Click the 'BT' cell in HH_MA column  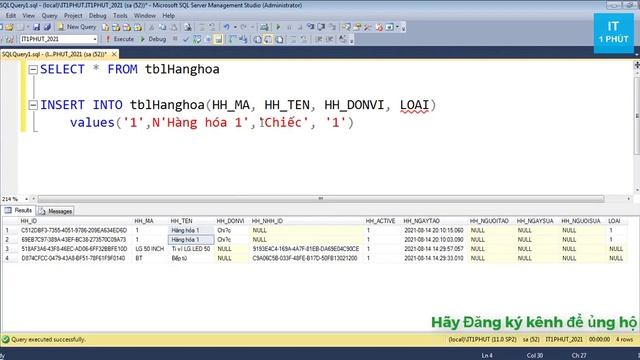click(x=150, y=258)
